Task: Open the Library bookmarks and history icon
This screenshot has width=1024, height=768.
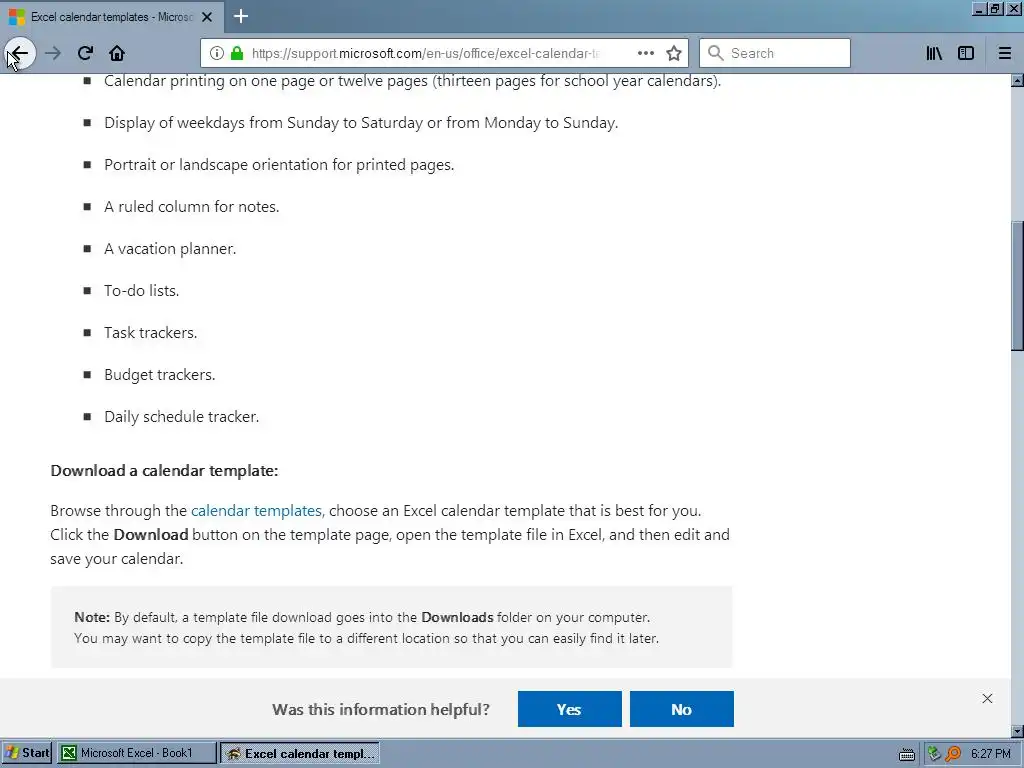Action: tap(934, 53)
